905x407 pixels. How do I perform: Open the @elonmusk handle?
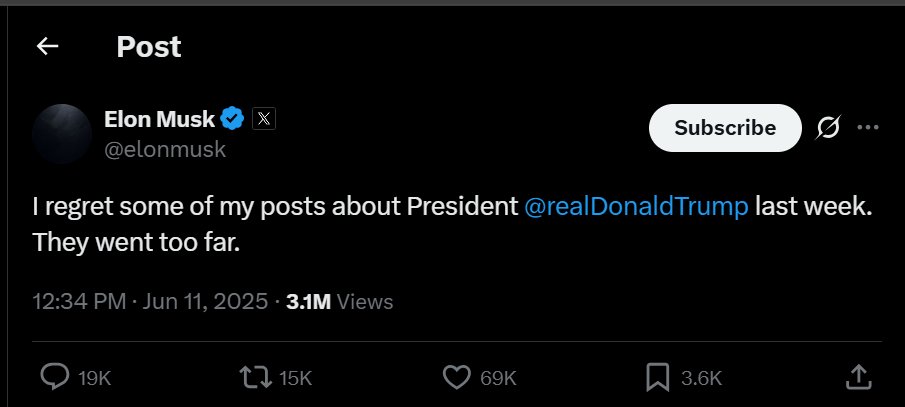tap(165, 150)
